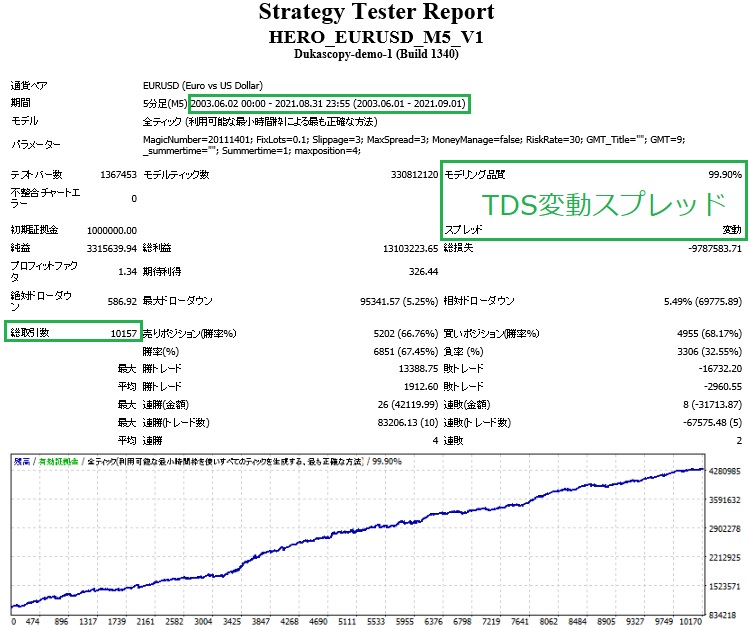Image resolution: width=749 pixels, height=628 pixels.
Task: Select the HERO_EURUSD_M5_V1 strategy name
Action: [376, 37]
